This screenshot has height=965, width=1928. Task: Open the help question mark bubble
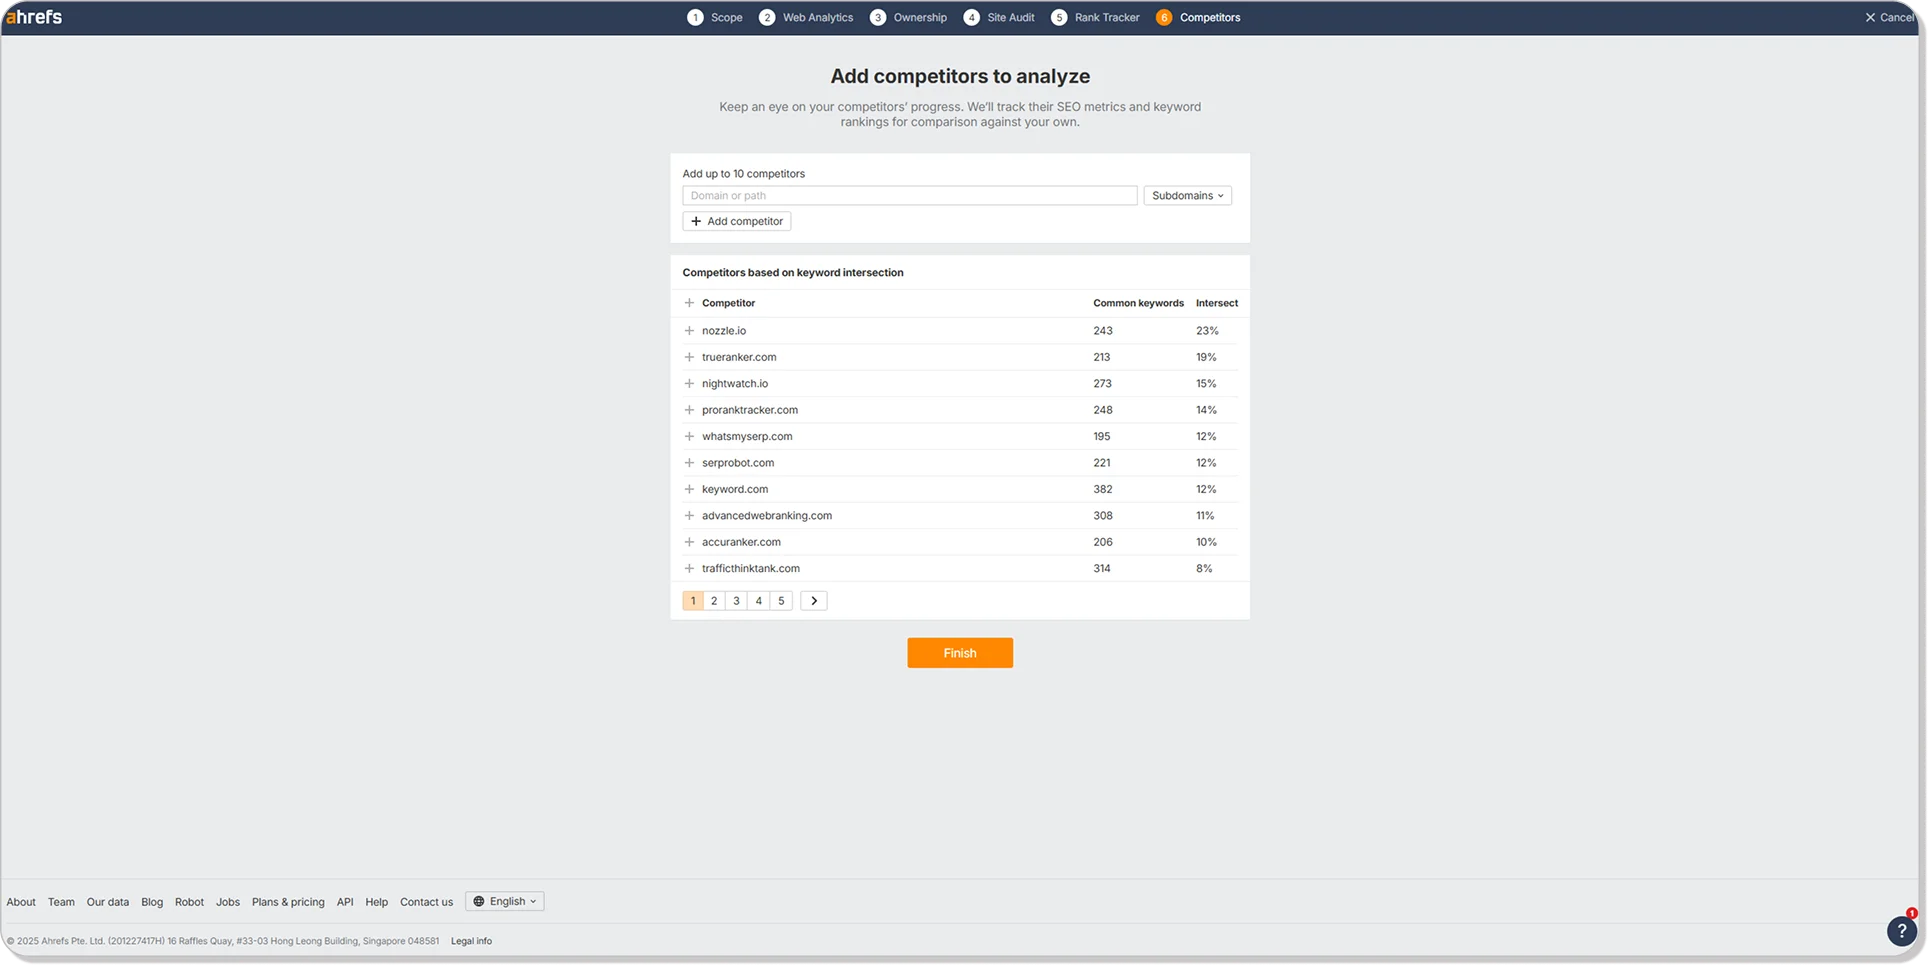[1901, 931]
